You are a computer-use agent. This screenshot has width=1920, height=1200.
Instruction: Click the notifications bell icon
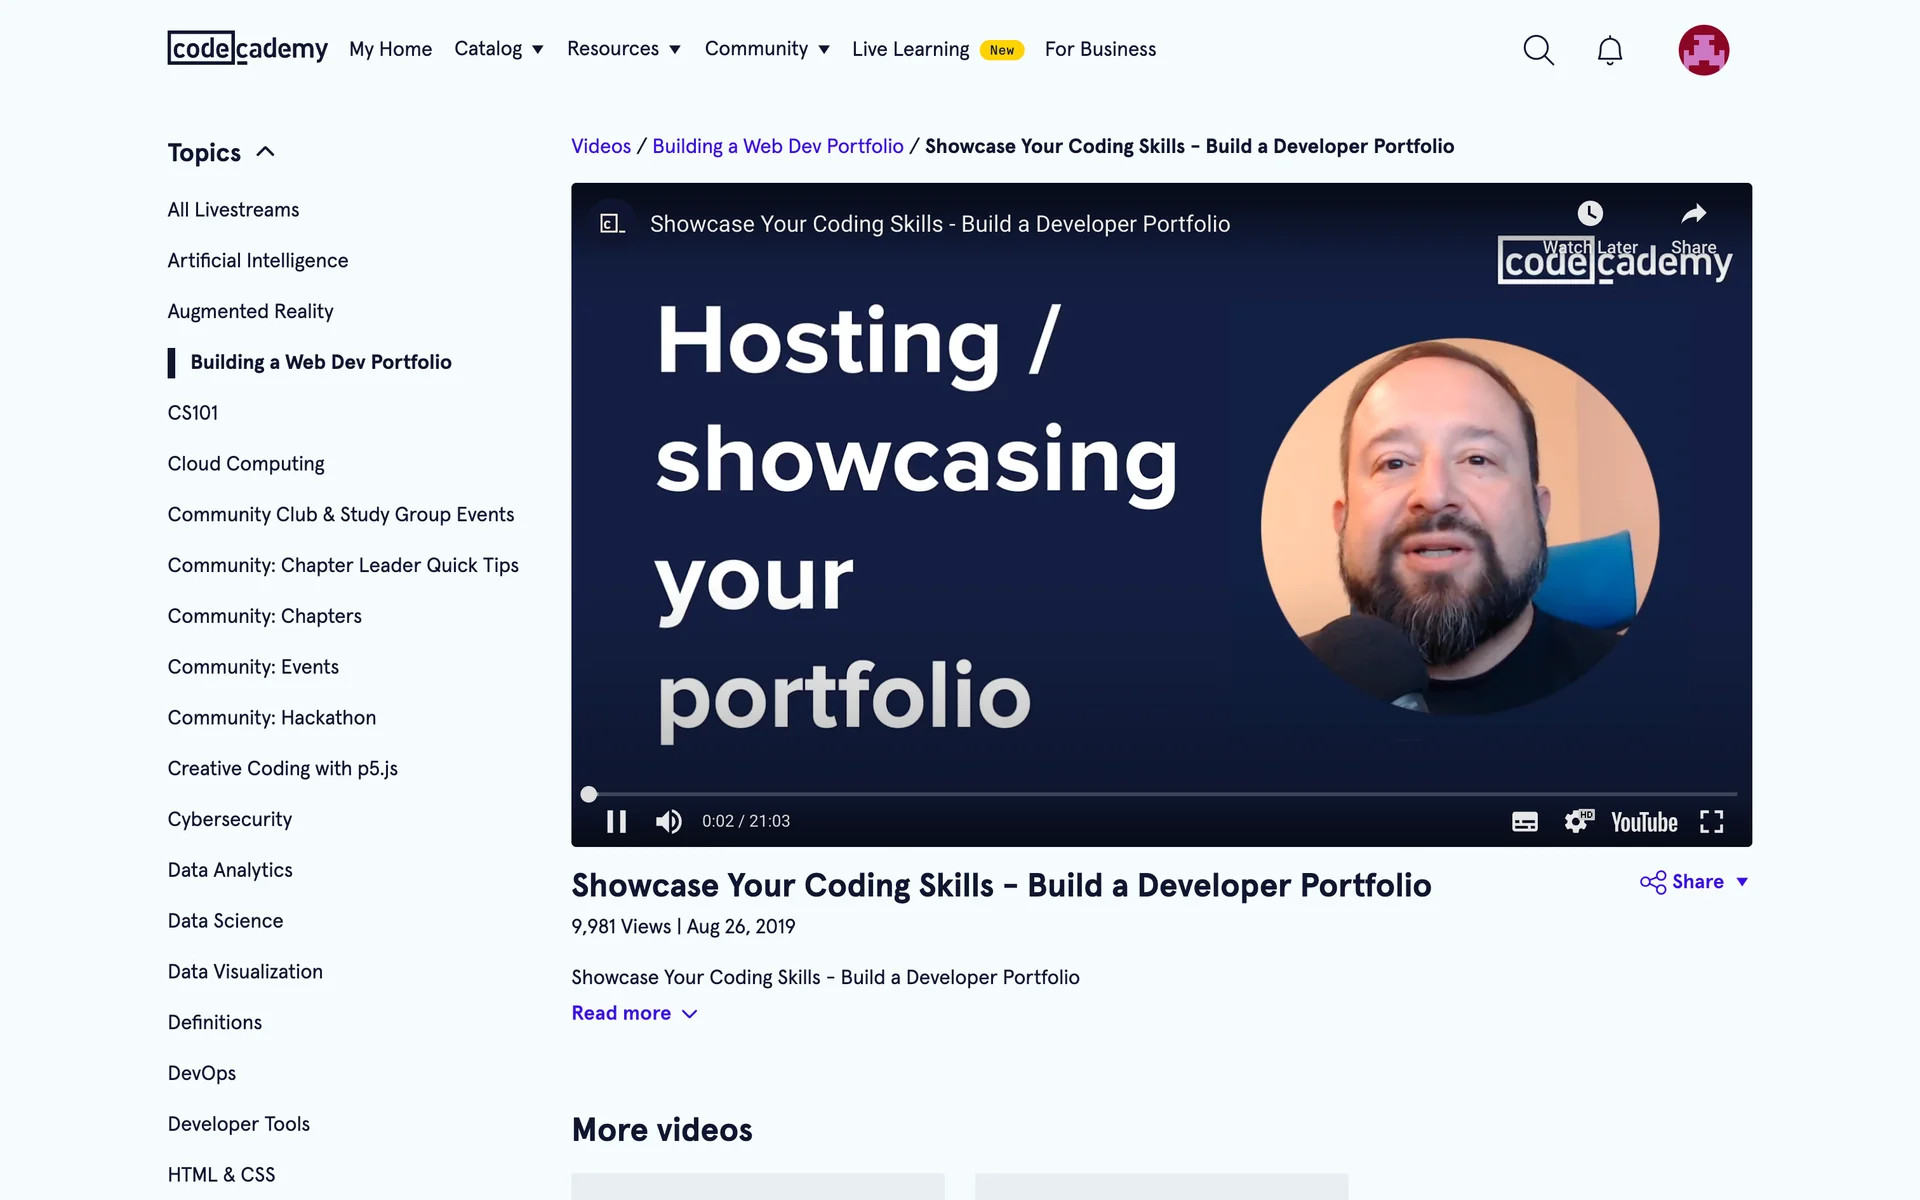[1609, 50]
